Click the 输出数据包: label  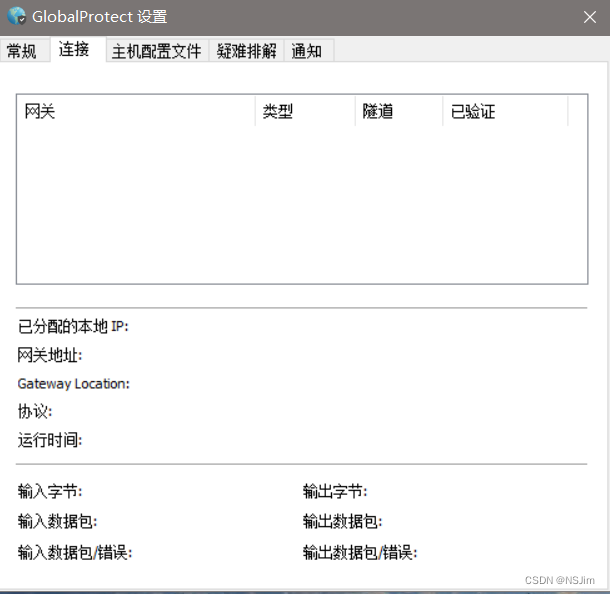point(343,522)
